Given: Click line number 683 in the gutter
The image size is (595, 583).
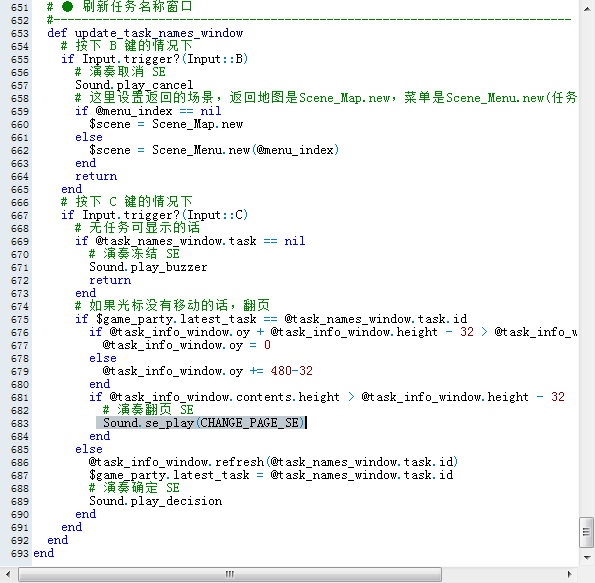Looking at the screenshot, I should point(20,424).
